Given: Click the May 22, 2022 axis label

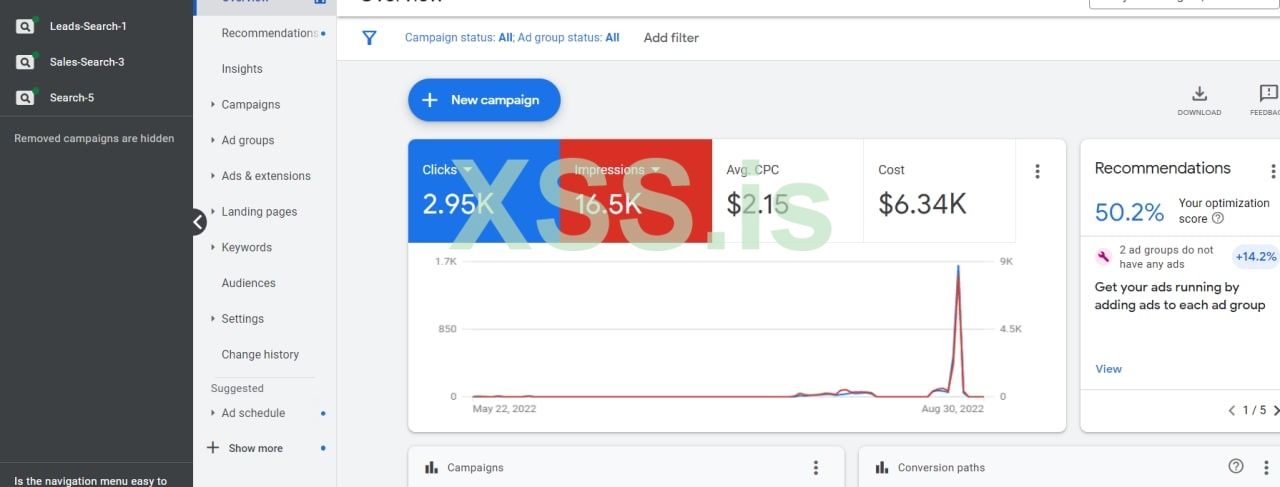Looking at the screenshot, I should (504, 409).
